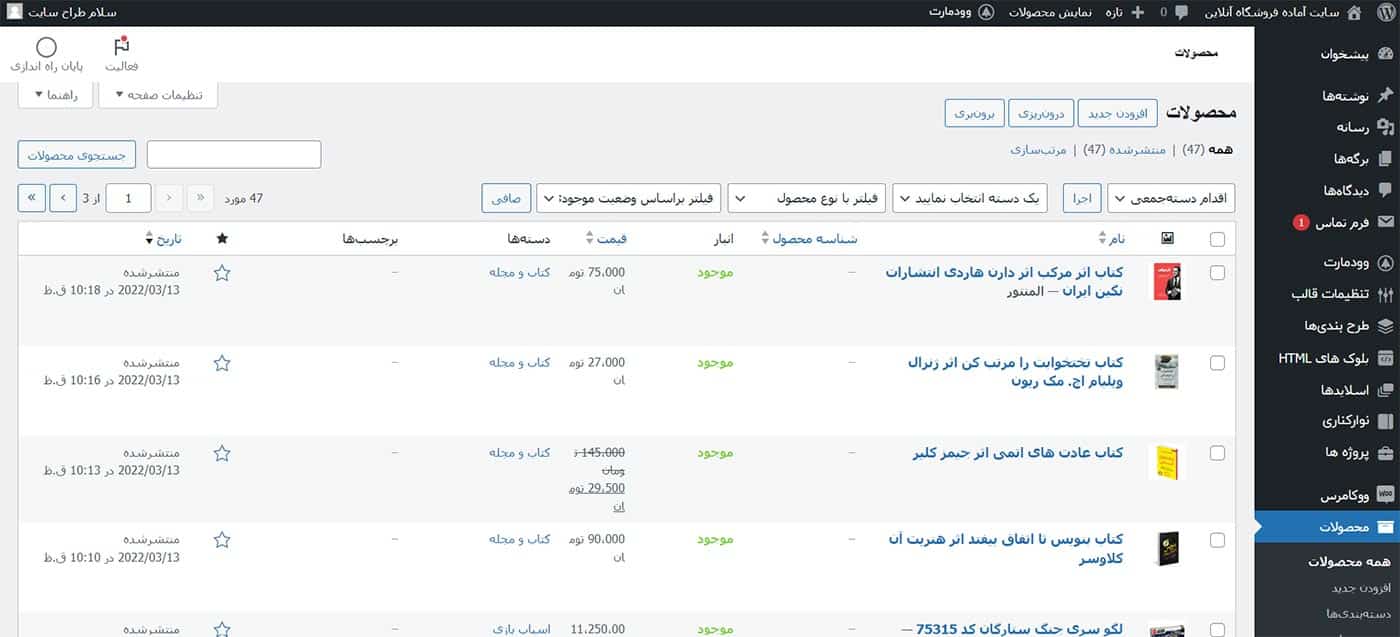1400x637 pixels.
Task: Click the Theme Settings sliders icon (تنظیمات قالب)
Action: tap(1385, 294)
